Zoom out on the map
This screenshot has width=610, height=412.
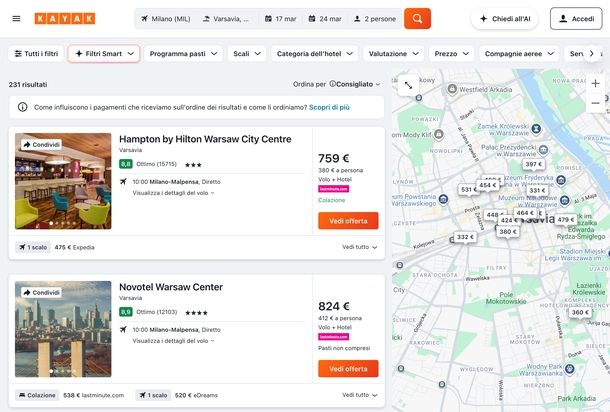(595, 102)
